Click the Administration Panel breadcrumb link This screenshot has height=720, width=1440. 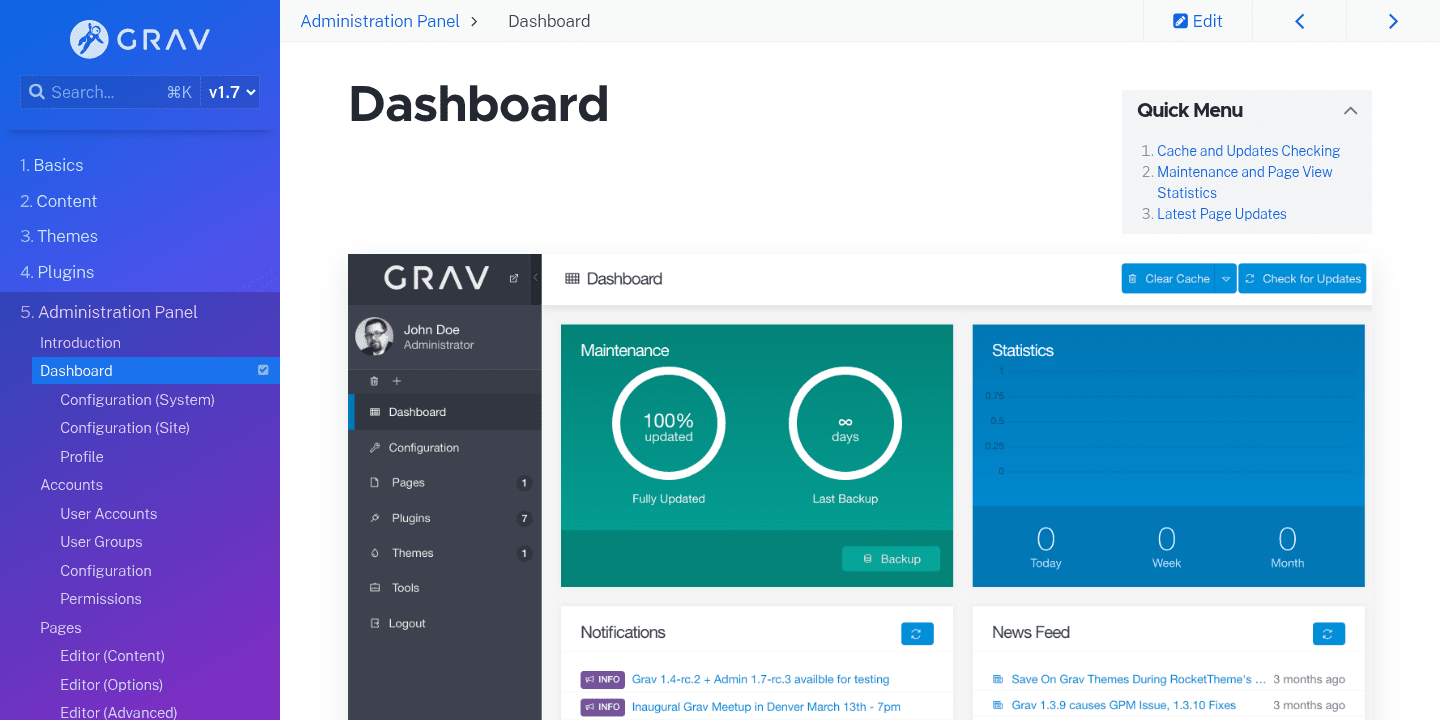click(x=380, y=20)
